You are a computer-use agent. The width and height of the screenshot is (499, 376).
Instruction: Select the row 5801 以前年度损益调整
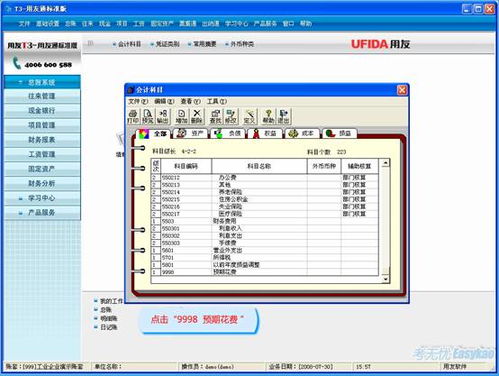[265, 265]
